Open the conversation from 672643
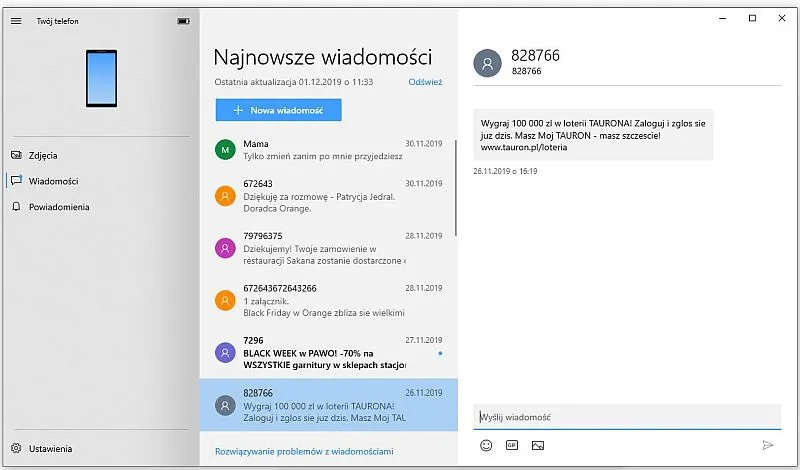The width and height of the screenshot is (800, 470). pyautogui.click(x=320, y=196)
